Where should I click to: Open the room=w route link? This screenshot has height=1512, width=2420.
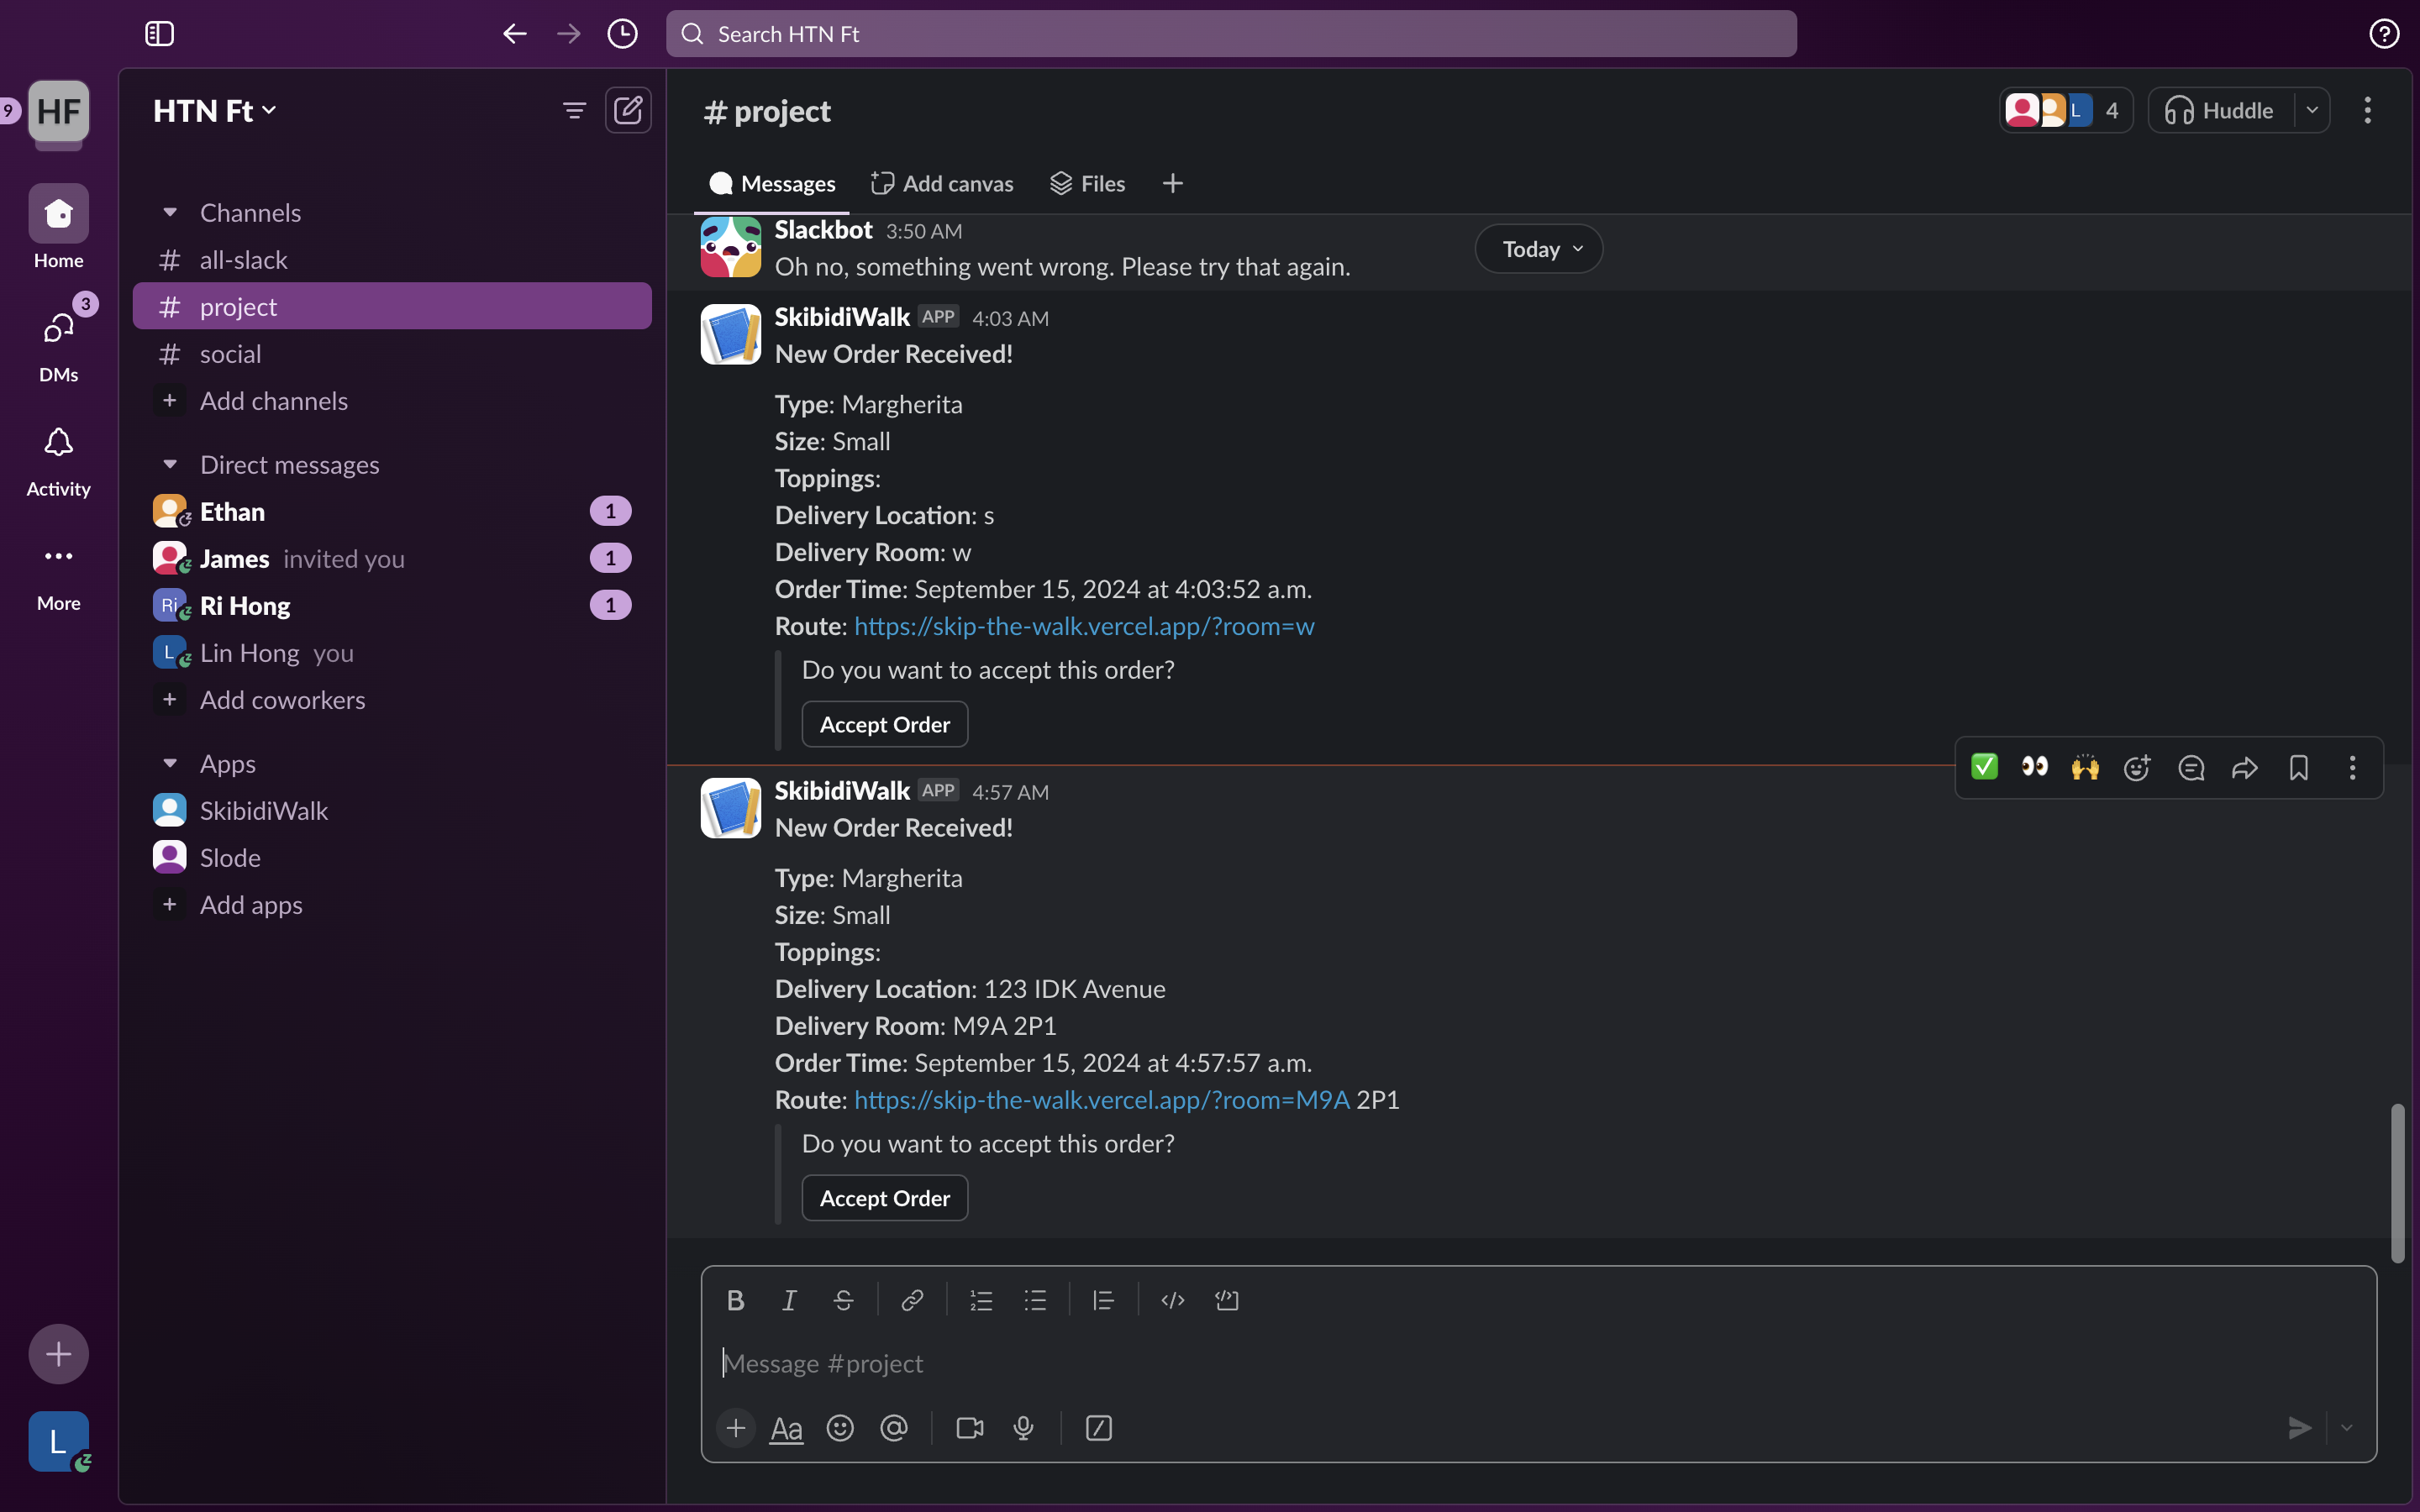tap(1084, 626)
